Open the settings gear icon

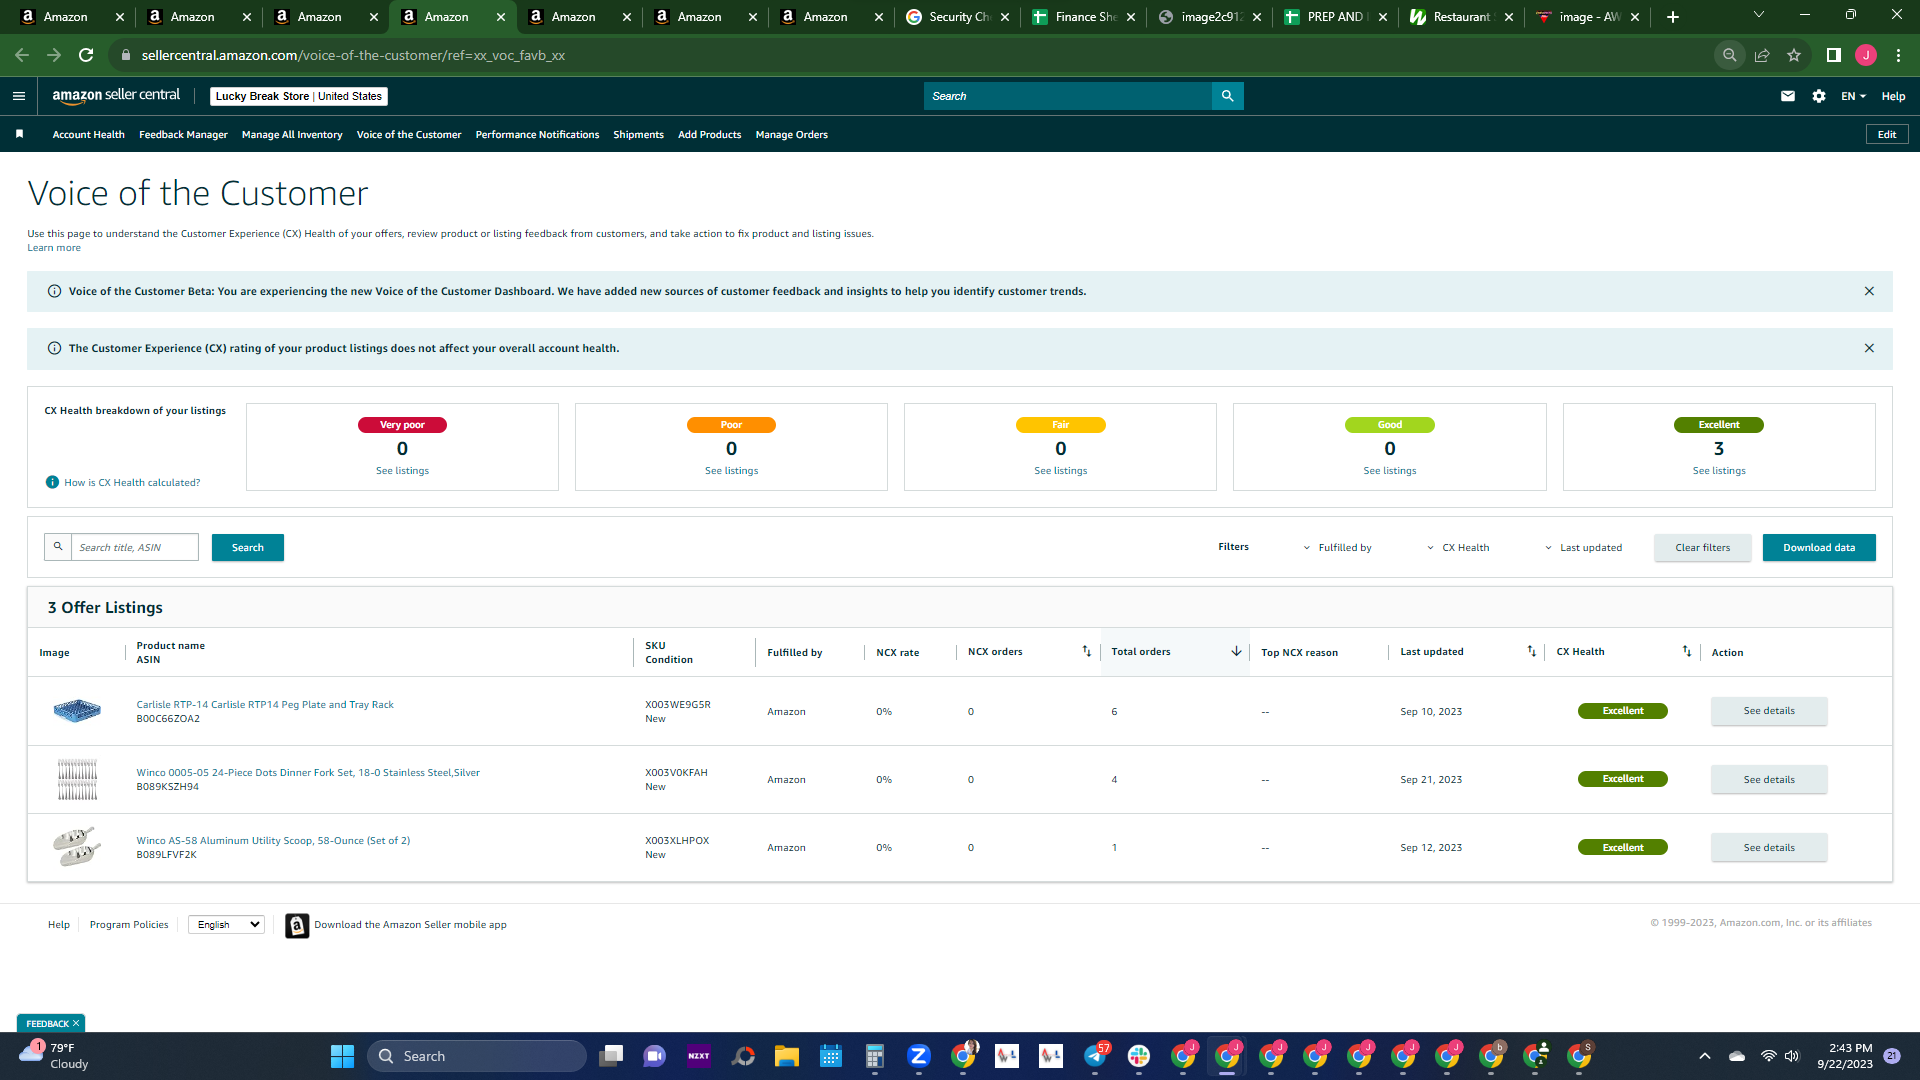pos(1819,96)
